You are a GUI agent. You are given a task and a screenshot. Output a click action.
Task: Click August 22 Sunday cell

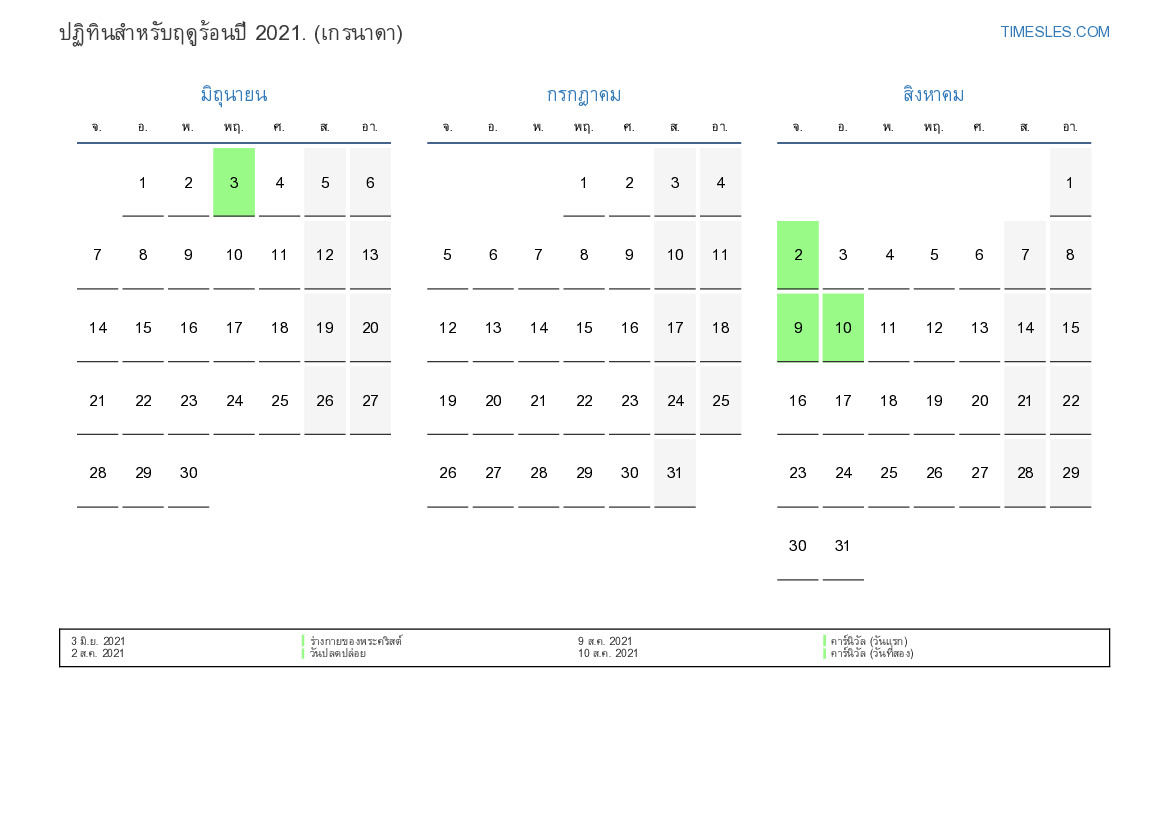point(1071,401)
